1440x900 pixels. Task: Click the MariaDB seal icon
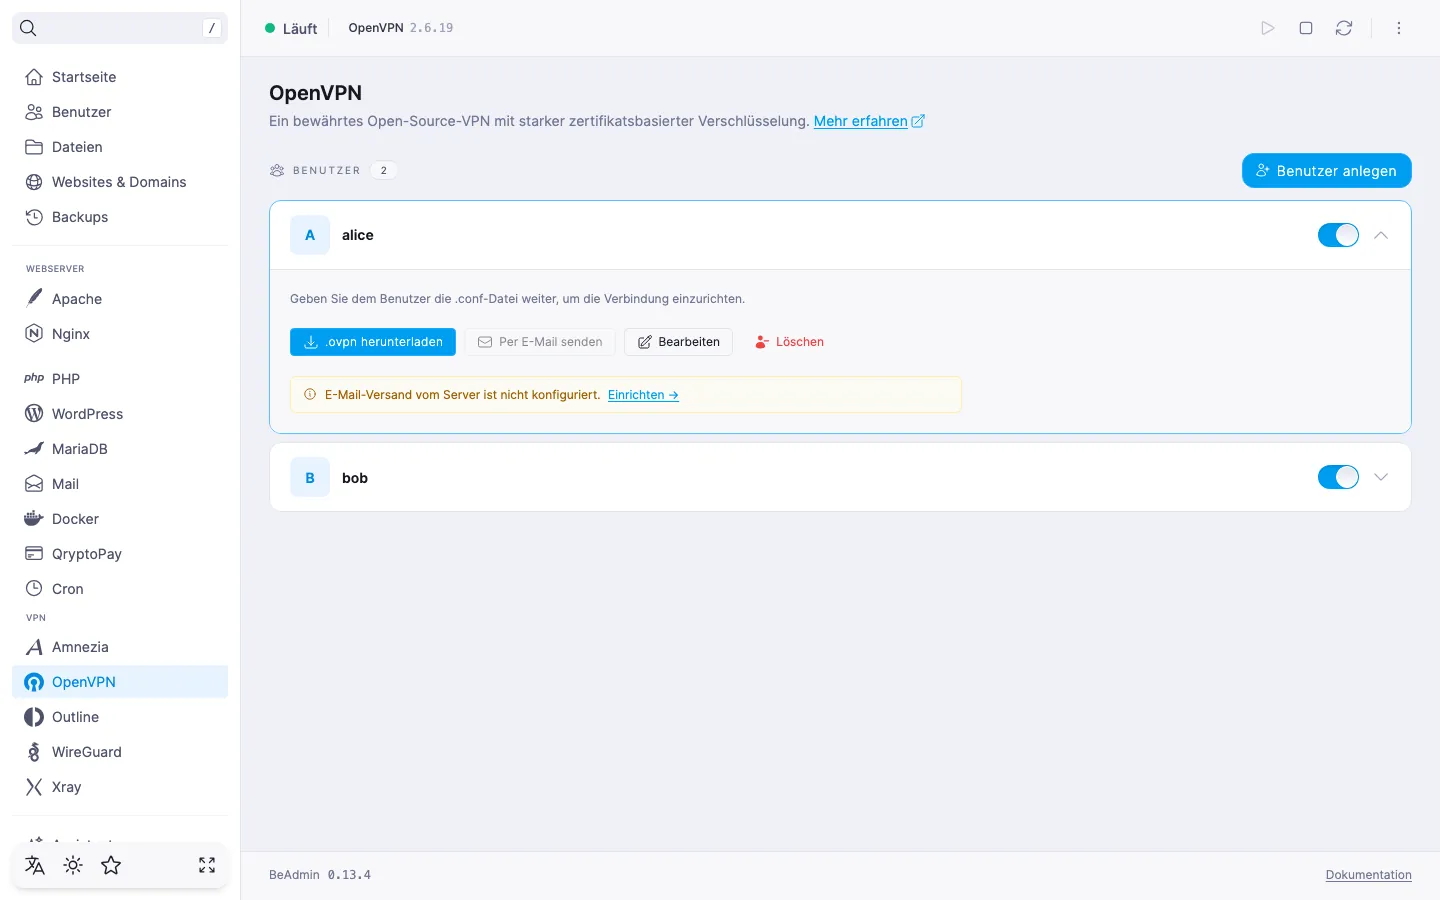(x=34, y=449)
